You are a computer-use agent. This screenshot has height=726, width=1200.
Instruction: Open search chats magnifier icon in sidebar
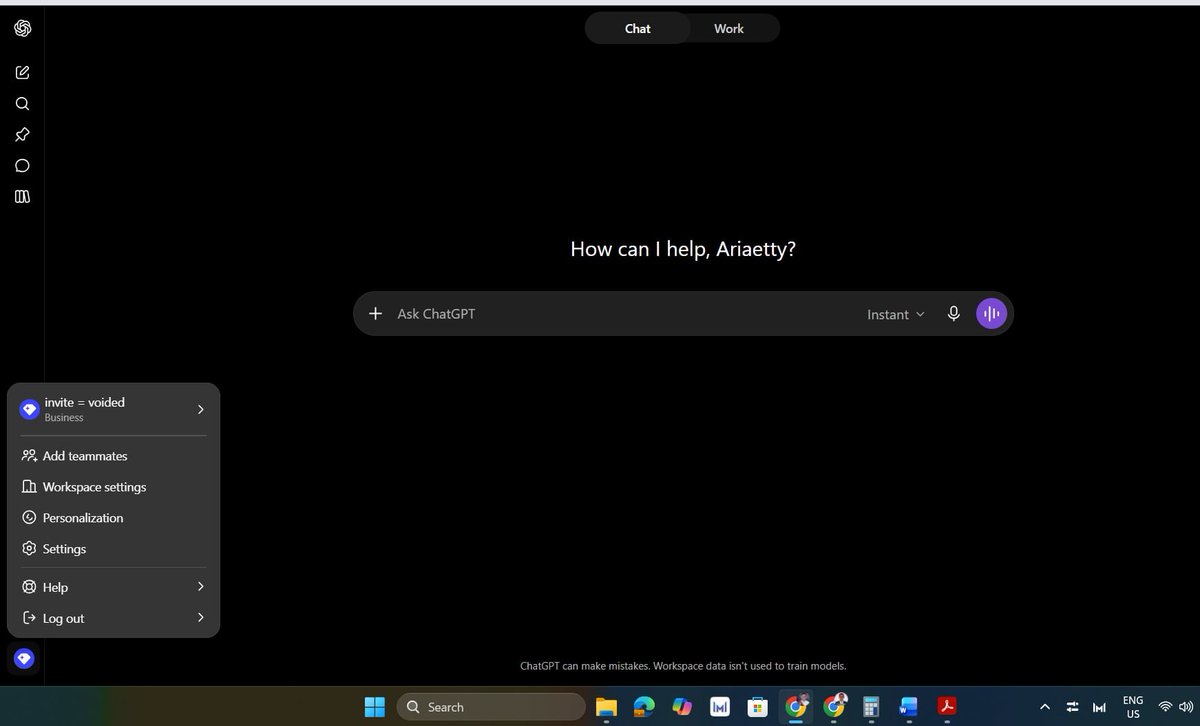22,103
